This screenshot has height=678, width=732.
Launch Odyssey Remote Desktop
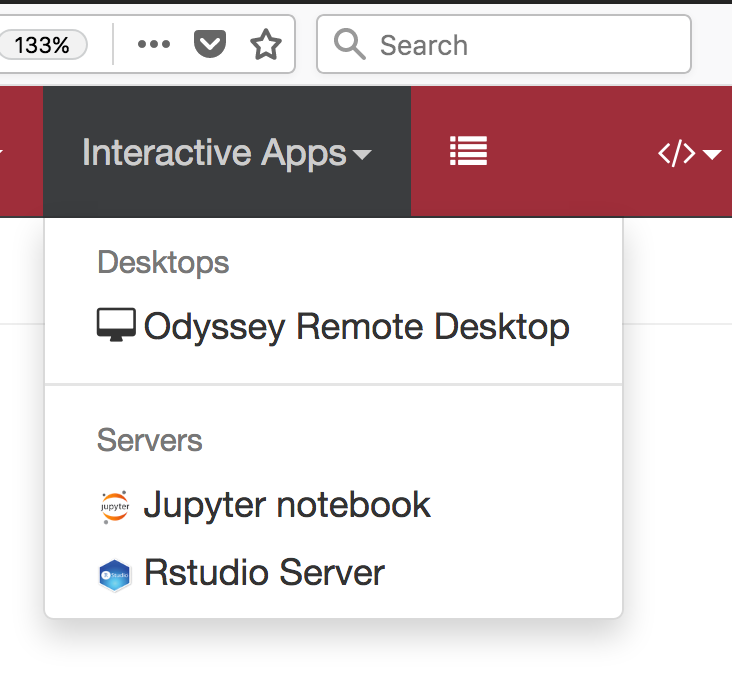tap(333, 326)
